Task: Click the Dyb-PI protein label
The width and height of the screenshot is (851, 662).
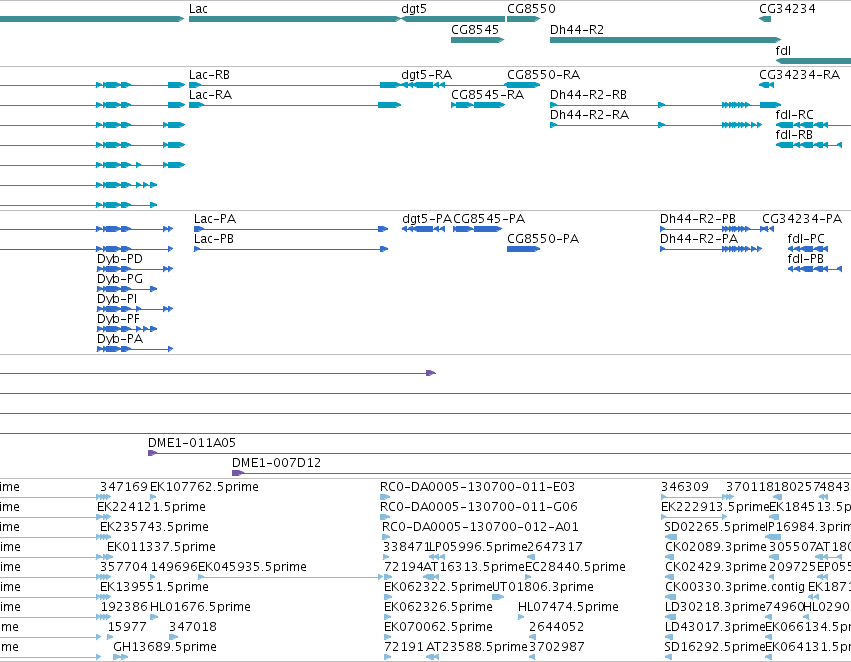Action: click(117, 300)
